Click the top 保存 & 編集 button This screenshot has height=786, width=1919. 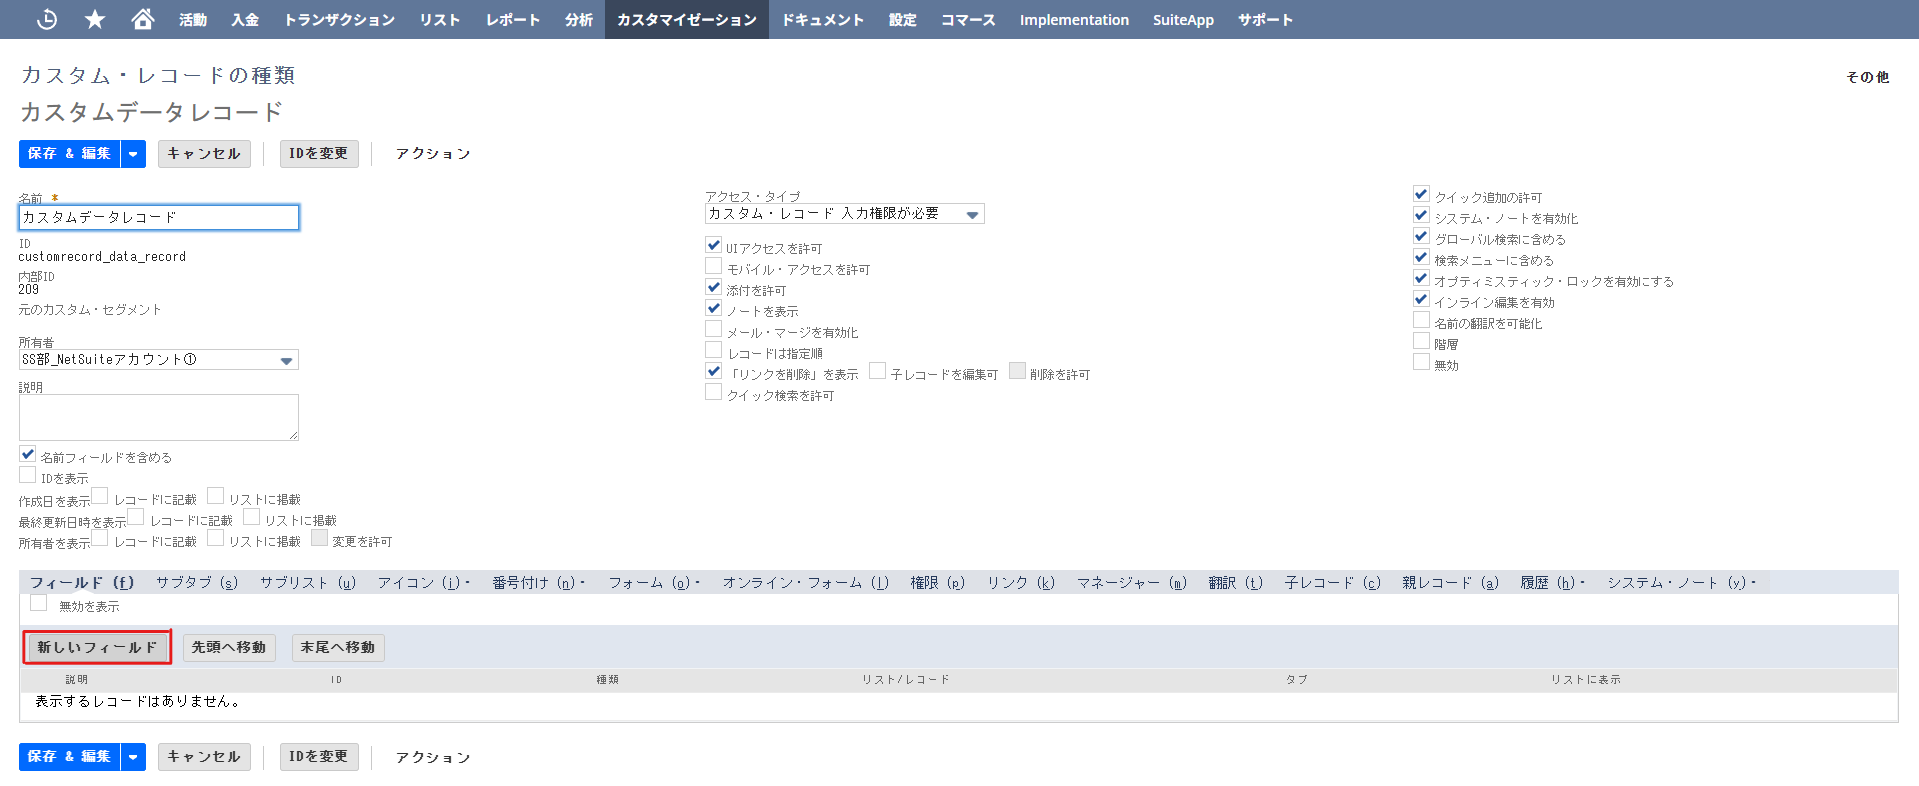point(69,154)
